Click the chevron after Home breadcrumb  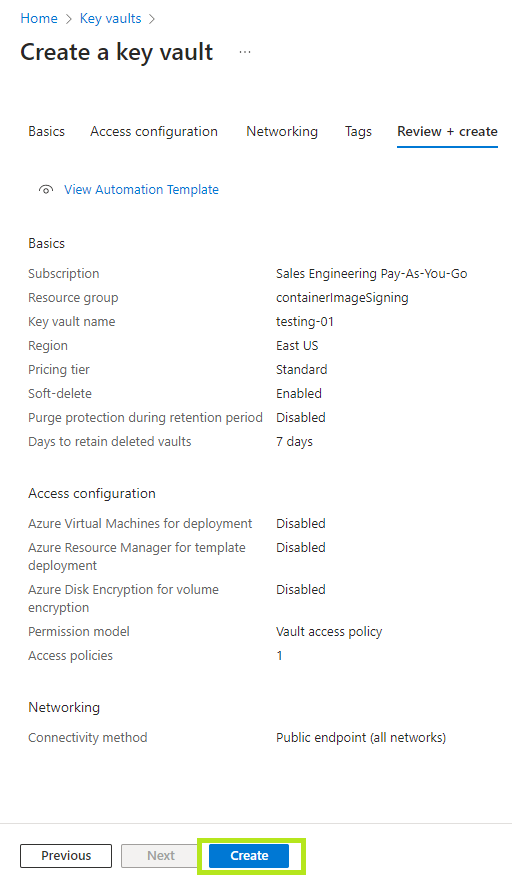69,19
